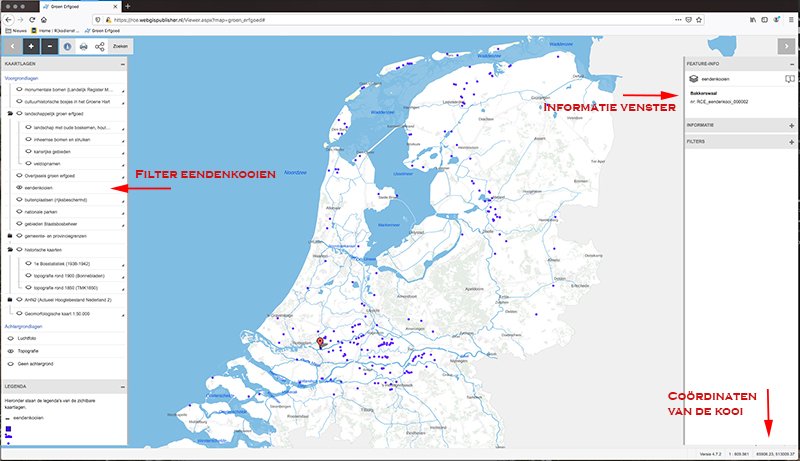Open the share map icon
800x461 pixels.
[x=101, y=46]
